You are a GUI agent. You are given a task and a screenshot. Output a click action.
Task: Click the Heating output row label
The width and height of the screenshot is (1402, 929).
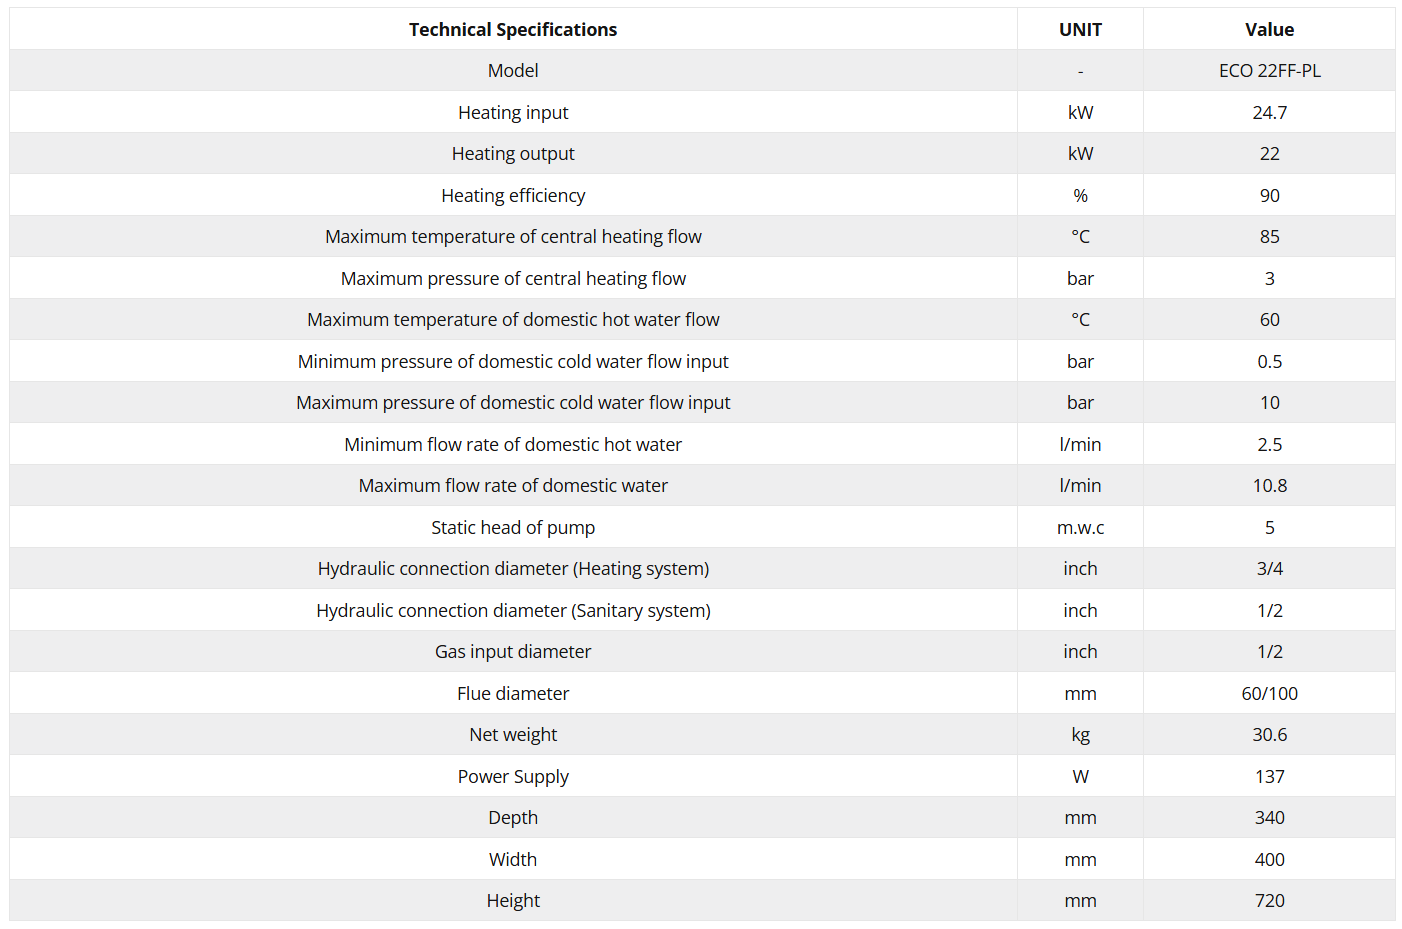513,154
